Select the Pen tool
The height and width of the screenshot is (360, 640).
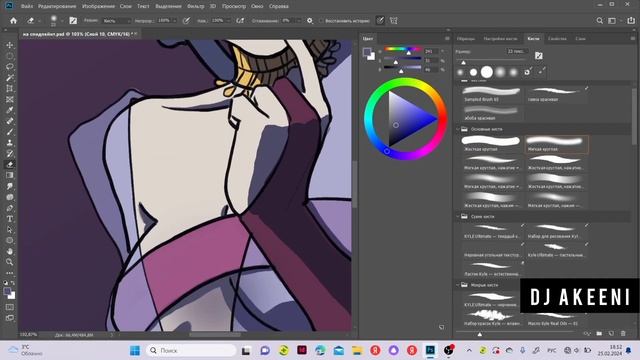(10, 208)
